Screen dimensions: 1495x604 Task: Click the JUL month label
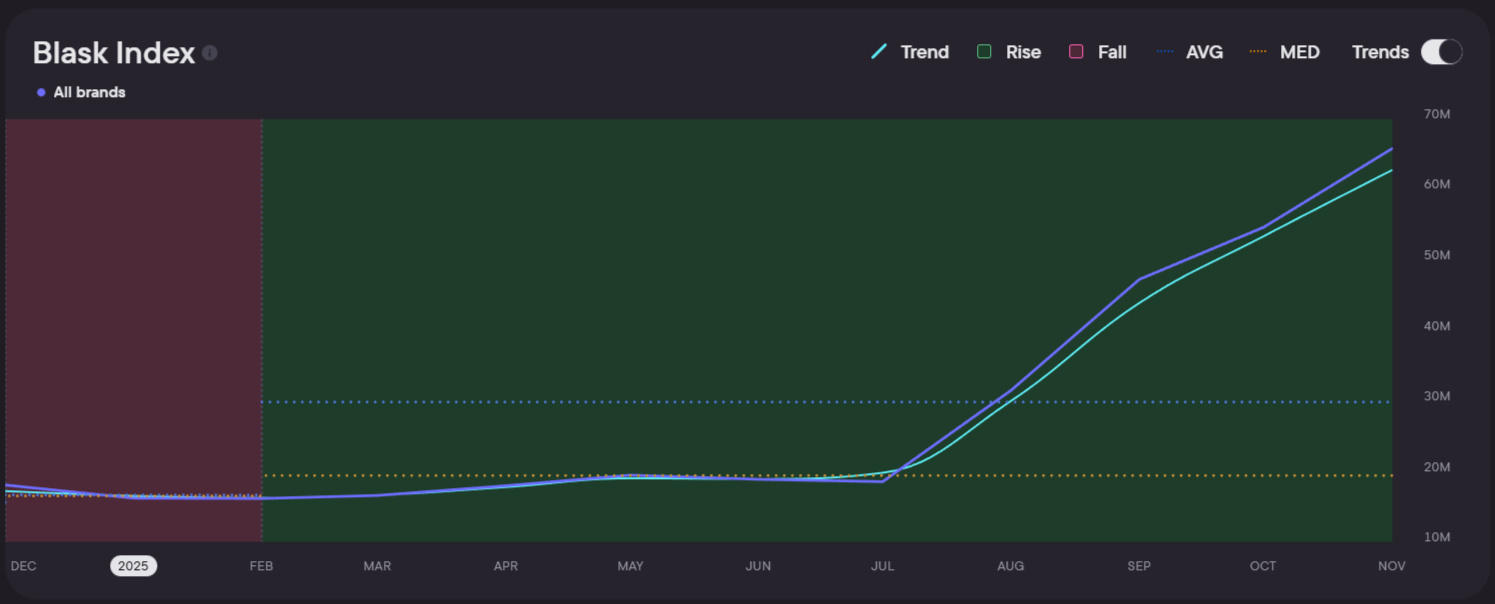pyautogui.click(x=882, y=566)
